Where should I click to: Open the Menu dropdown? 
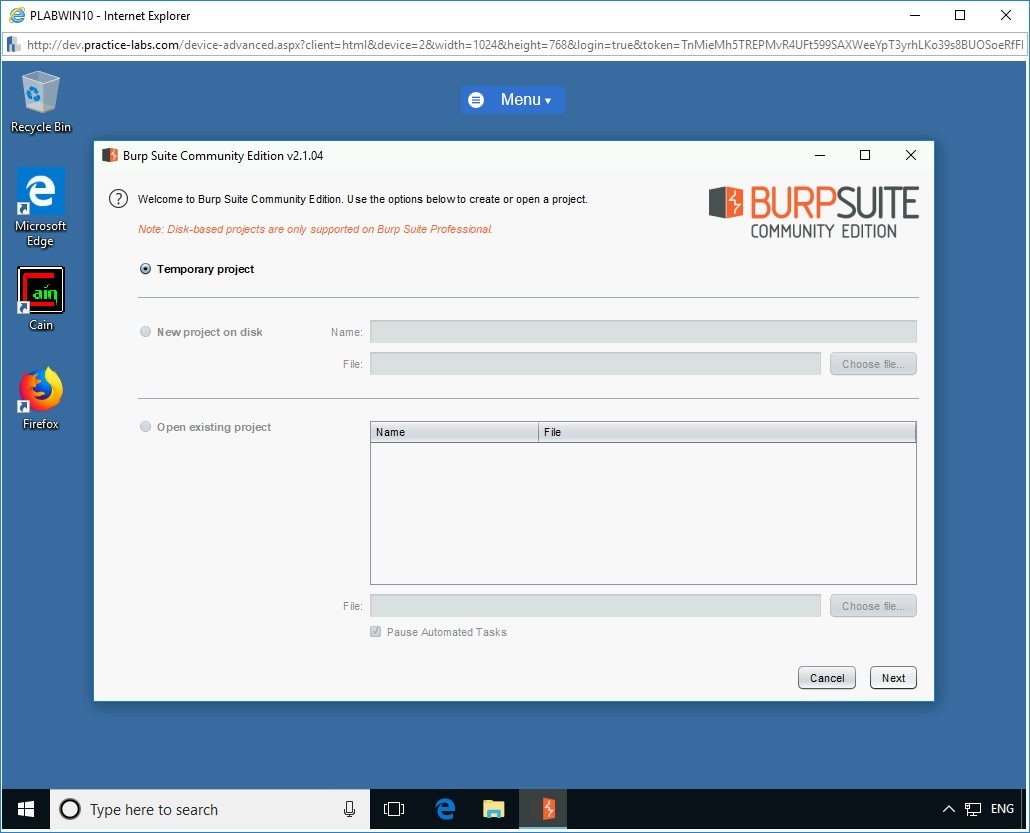513,99
